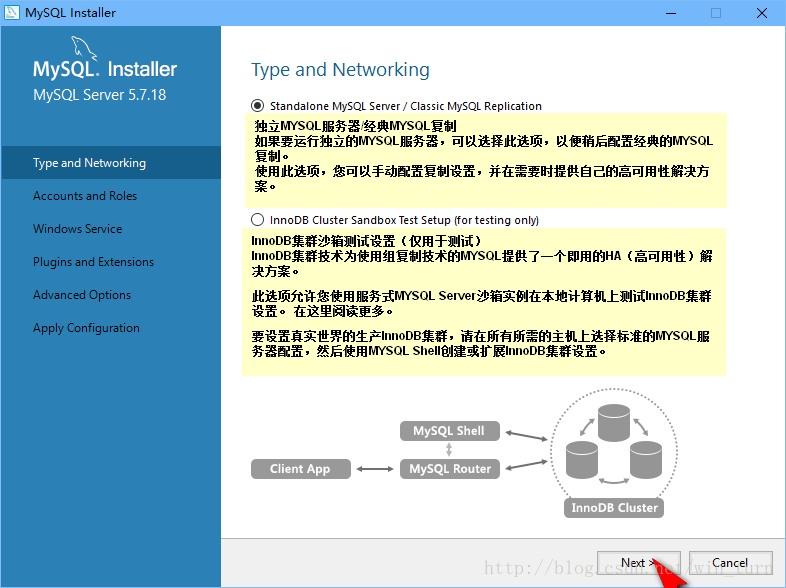
Task: Go to Apply Configuration step
Action: [x=86, y=328]
